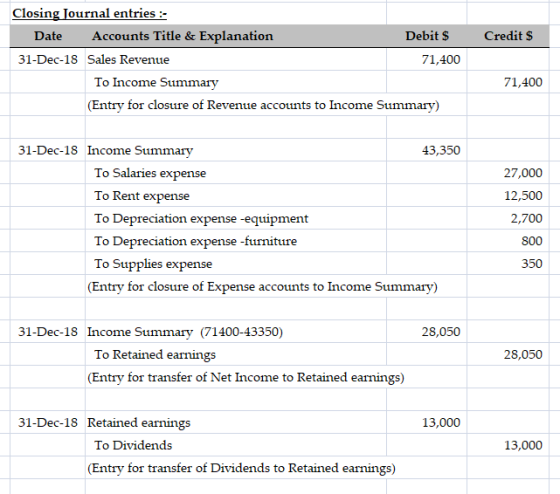Select the 'Income Summary' cell debited 43,350
Image resolution: width=560 pixels, height=494 pixels.
click(x=140, y=150)
